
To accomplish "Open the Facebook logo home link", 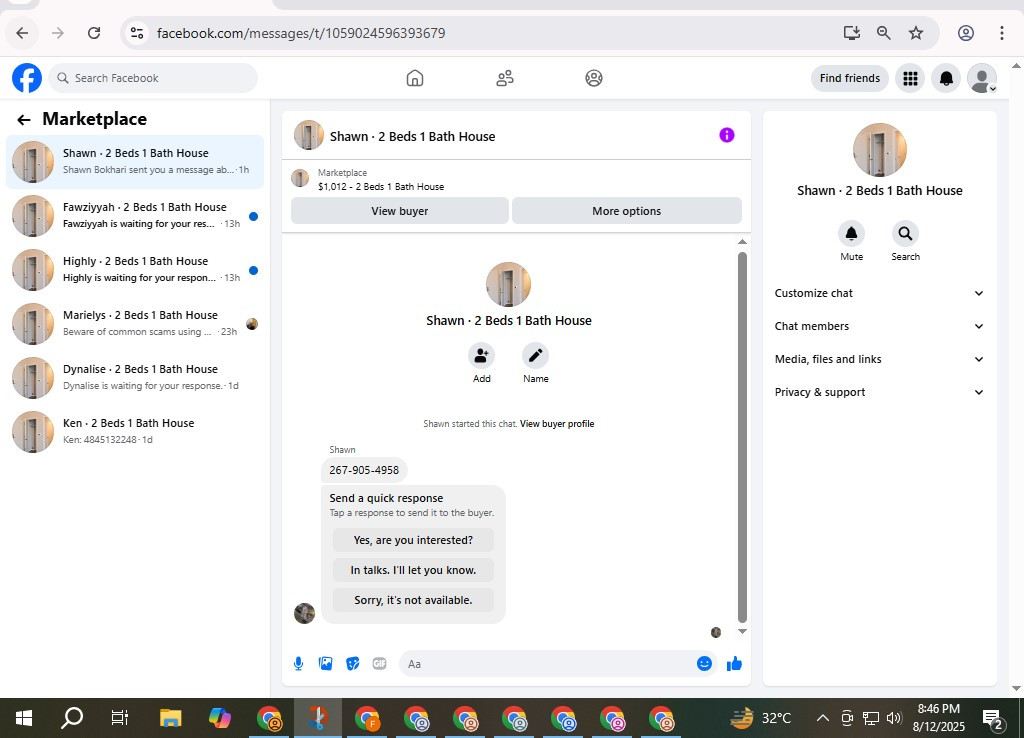I will click(x=27, y=78).
